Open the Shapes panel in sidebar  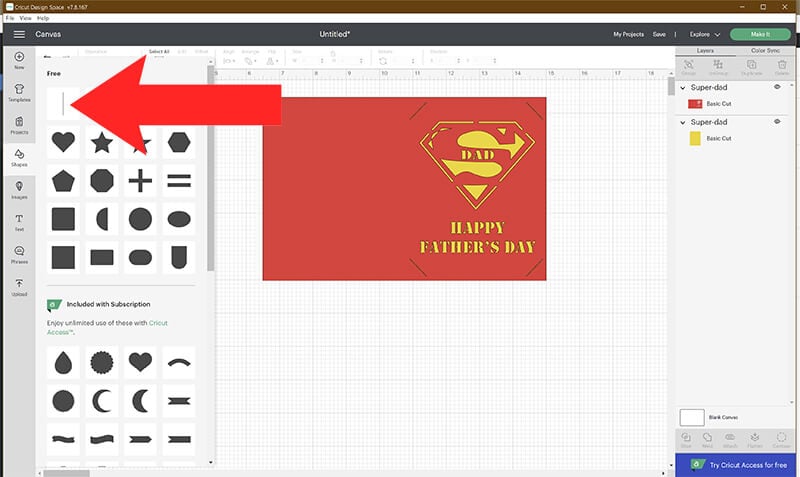tap(19, 158)
